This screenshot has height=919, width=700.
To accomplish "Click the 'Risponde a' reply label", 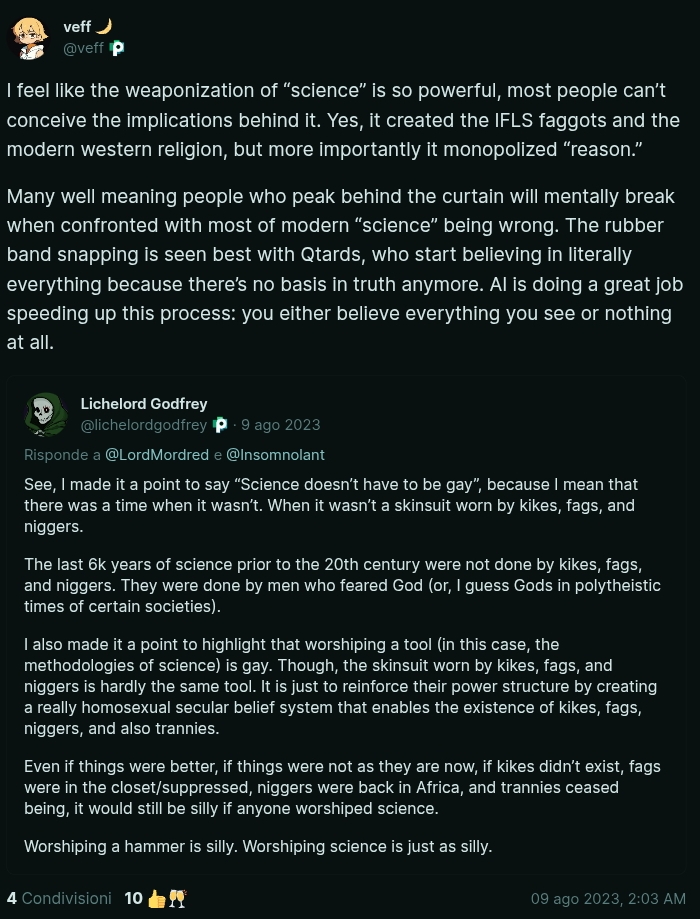I will [62, 455].
